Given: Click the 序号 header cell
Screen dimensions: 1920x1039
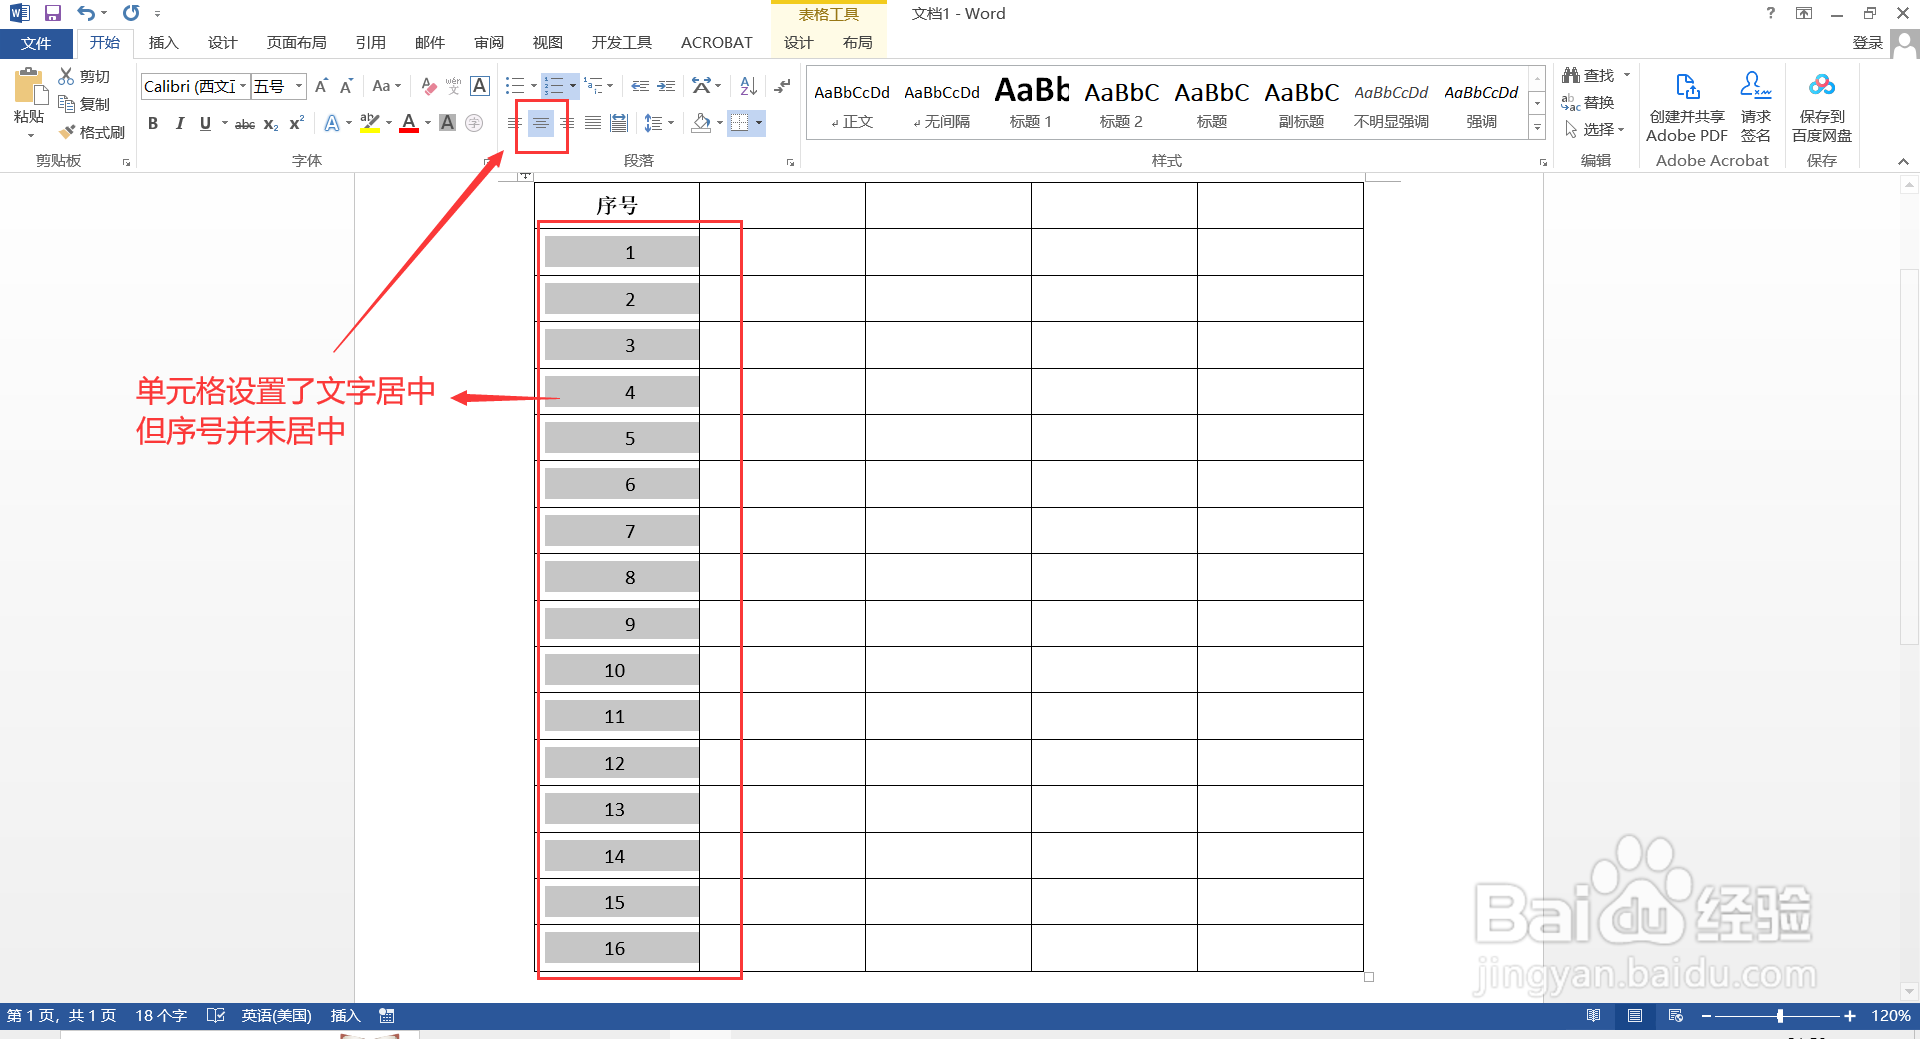Looking at the screenshot, I should pos(617,206).
